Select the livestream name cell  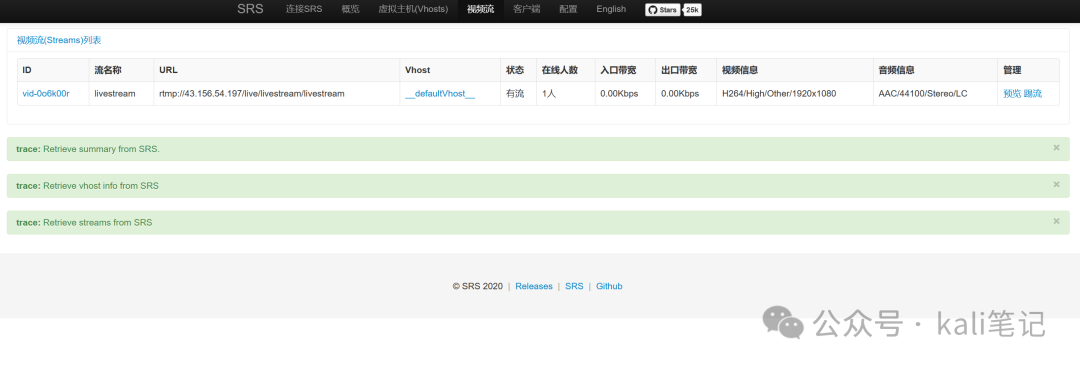coord(121,94)
